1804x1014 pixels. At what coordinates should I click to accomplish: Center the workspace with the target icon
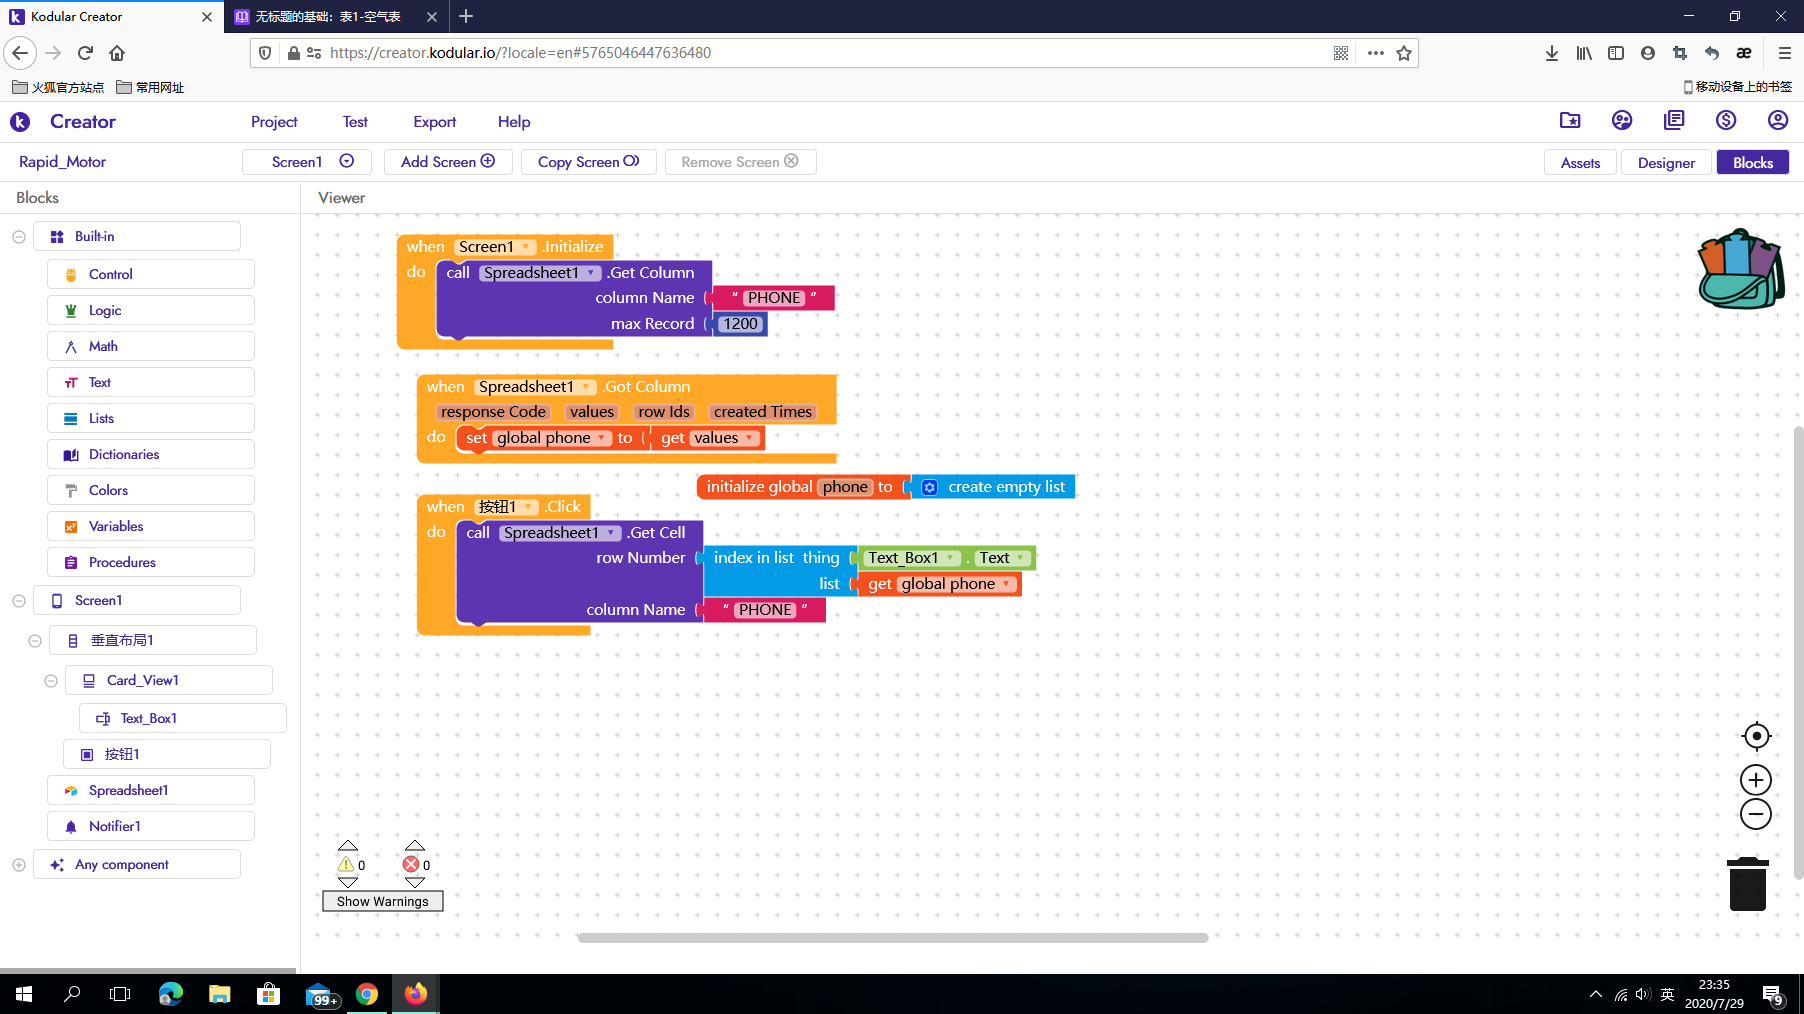1756,736
